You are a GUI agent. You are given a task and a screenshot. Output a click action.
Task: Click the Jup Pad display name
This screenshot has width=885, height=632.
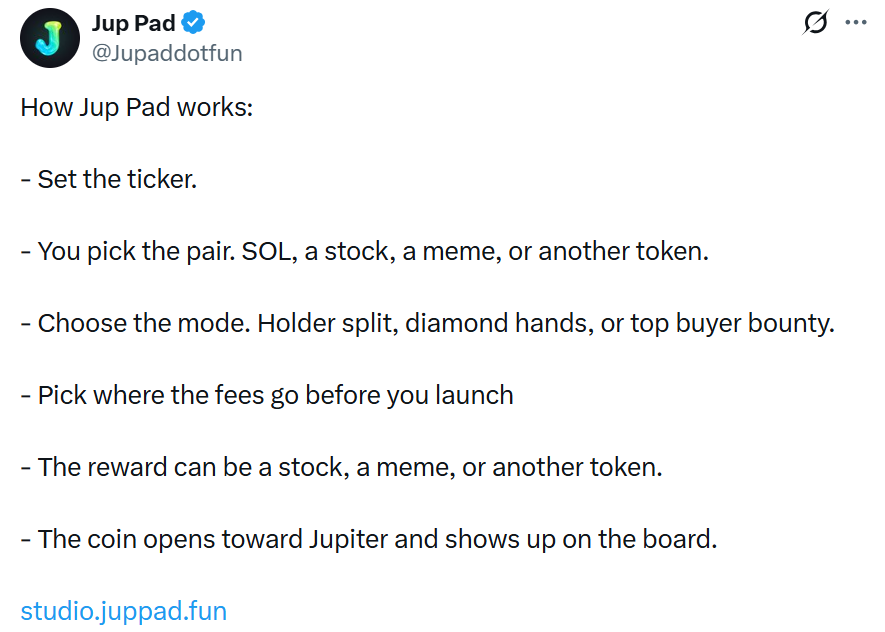tap(134, 23)
